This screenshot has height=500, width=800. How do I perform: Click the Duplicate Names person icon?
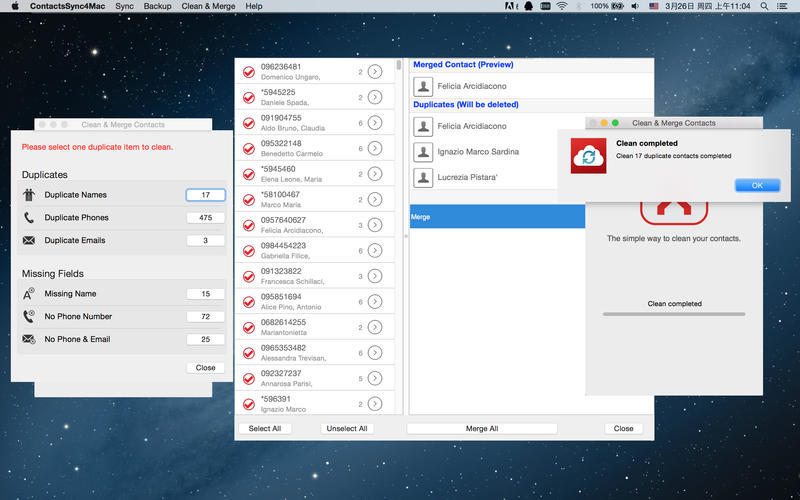tap(28, 195)
